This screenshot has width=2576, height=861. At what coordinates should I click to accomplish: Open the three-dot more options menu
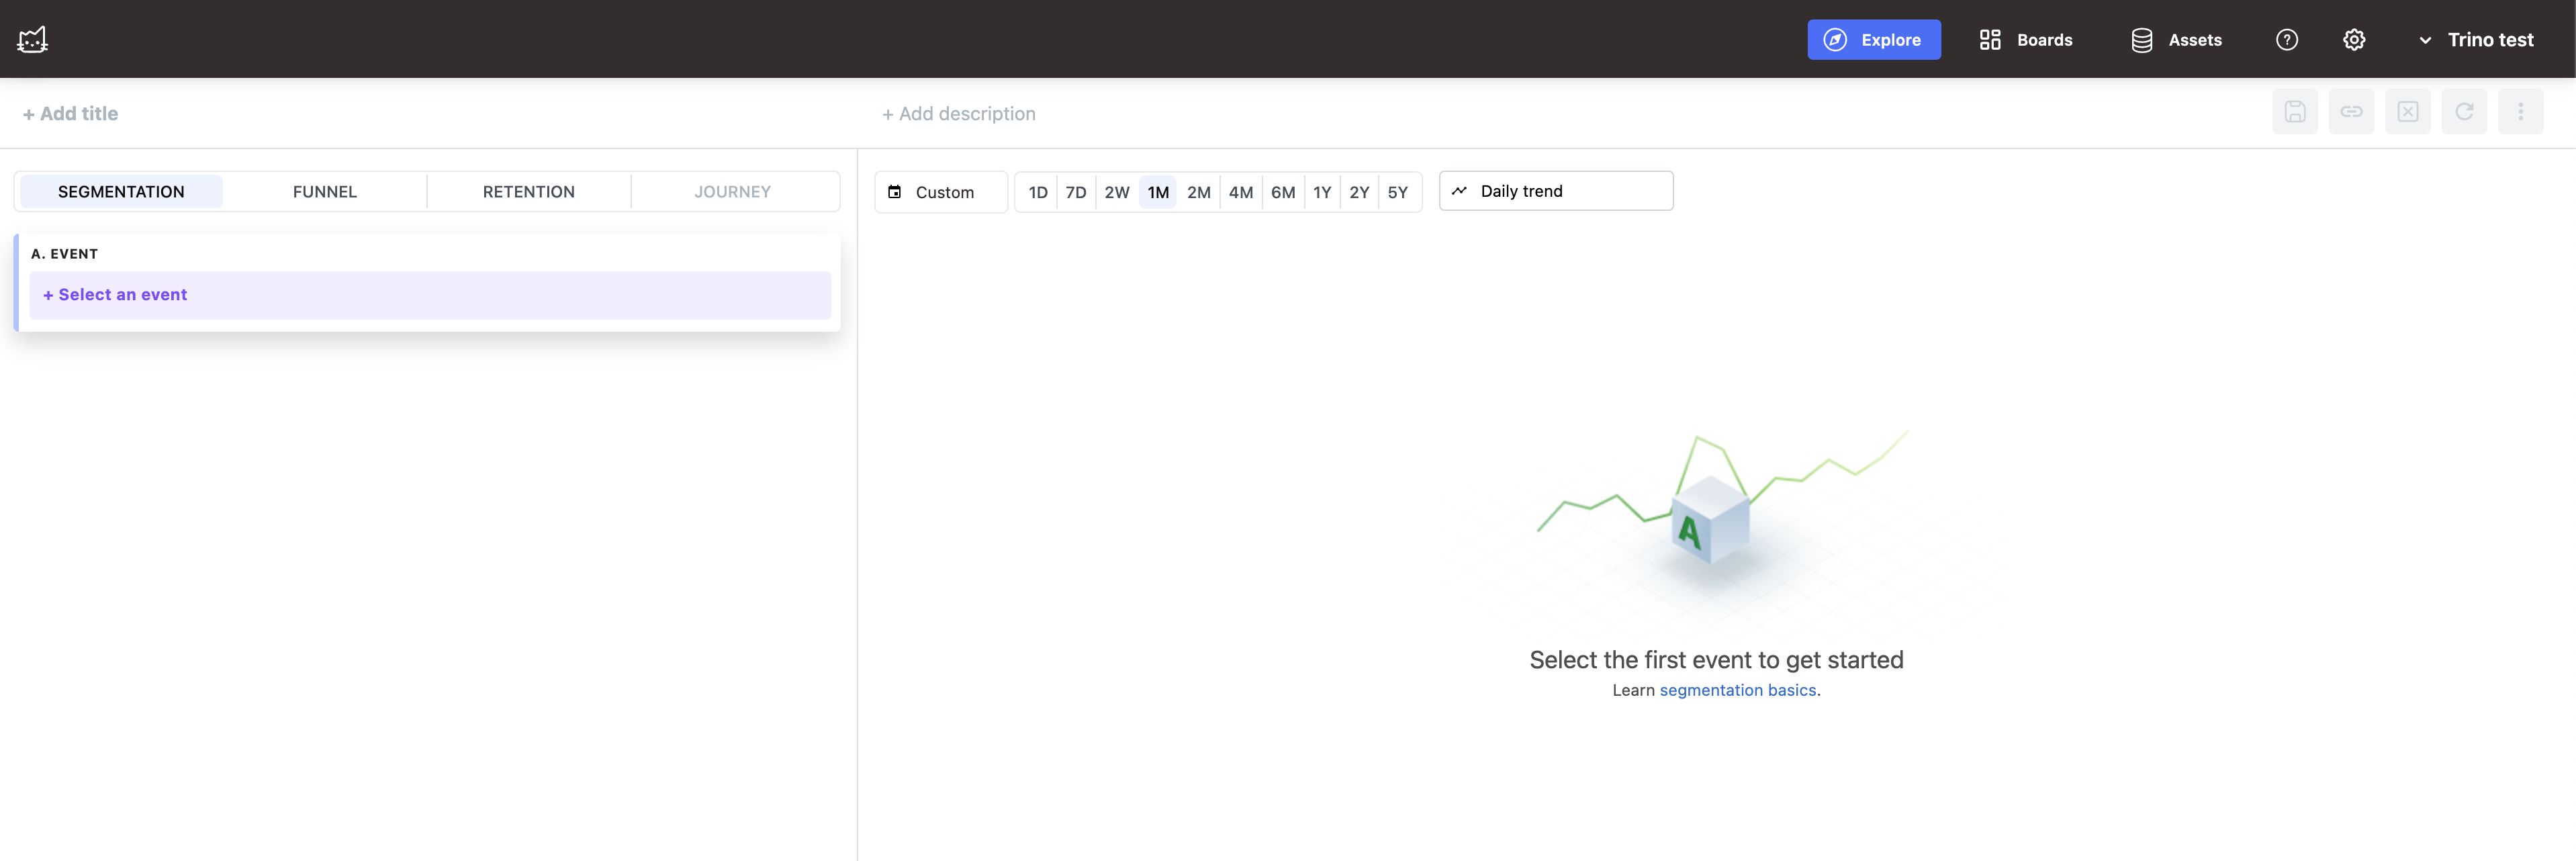(x=2519, y=112)
